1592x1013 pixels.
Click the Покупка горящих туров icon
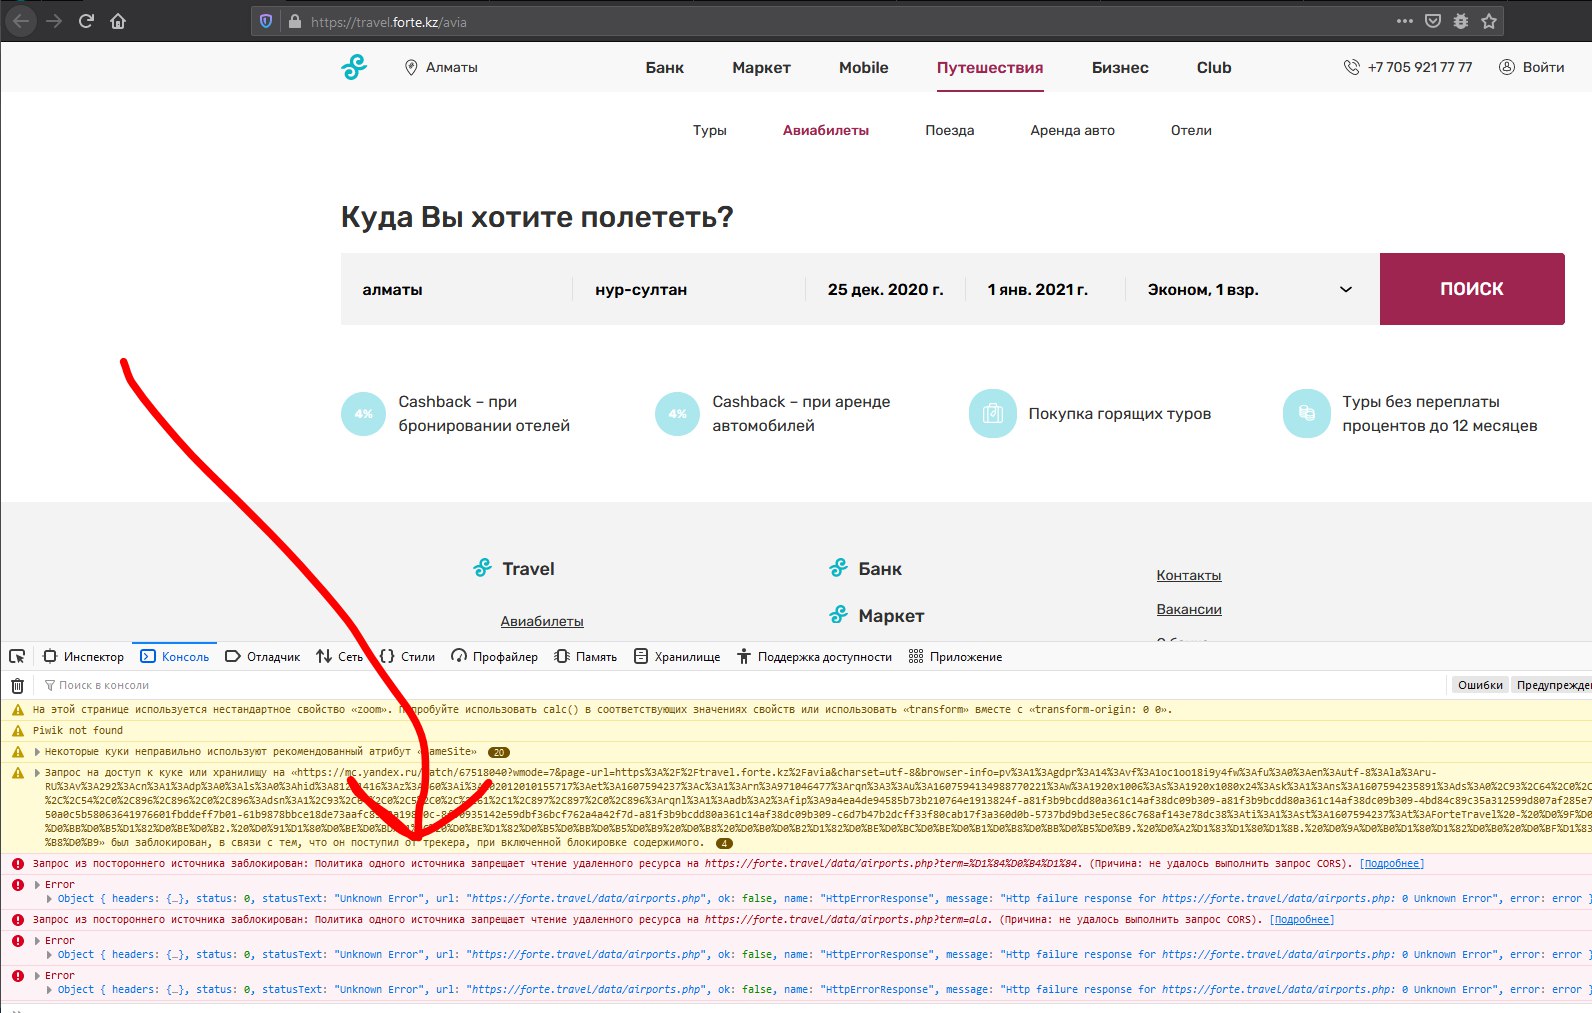tap(992, 414)
